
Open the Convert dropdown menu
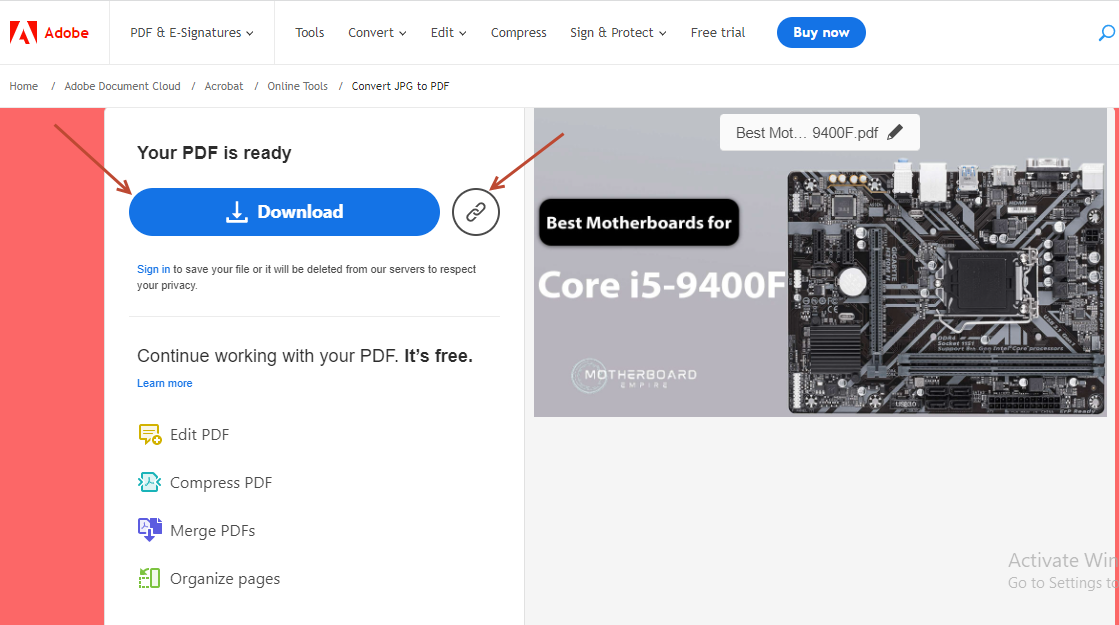click(377, 33)
